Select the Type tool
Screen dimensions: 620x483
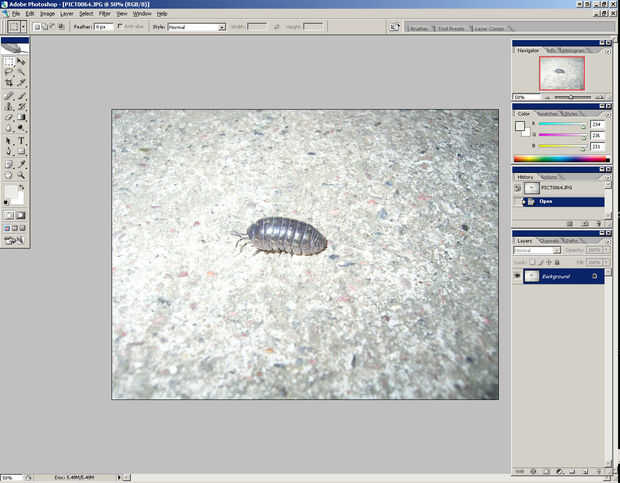point(21,141)
